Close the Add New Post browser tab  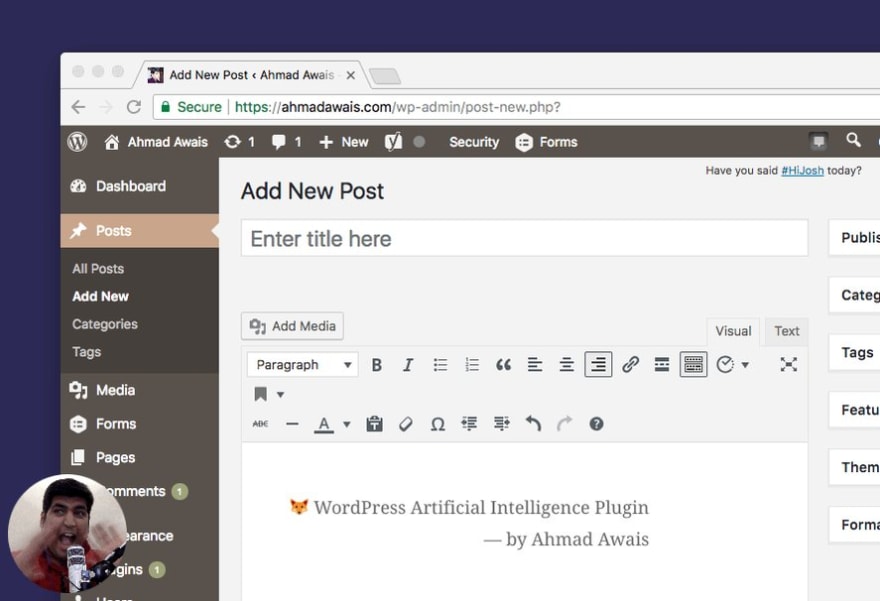coord(351,75)
